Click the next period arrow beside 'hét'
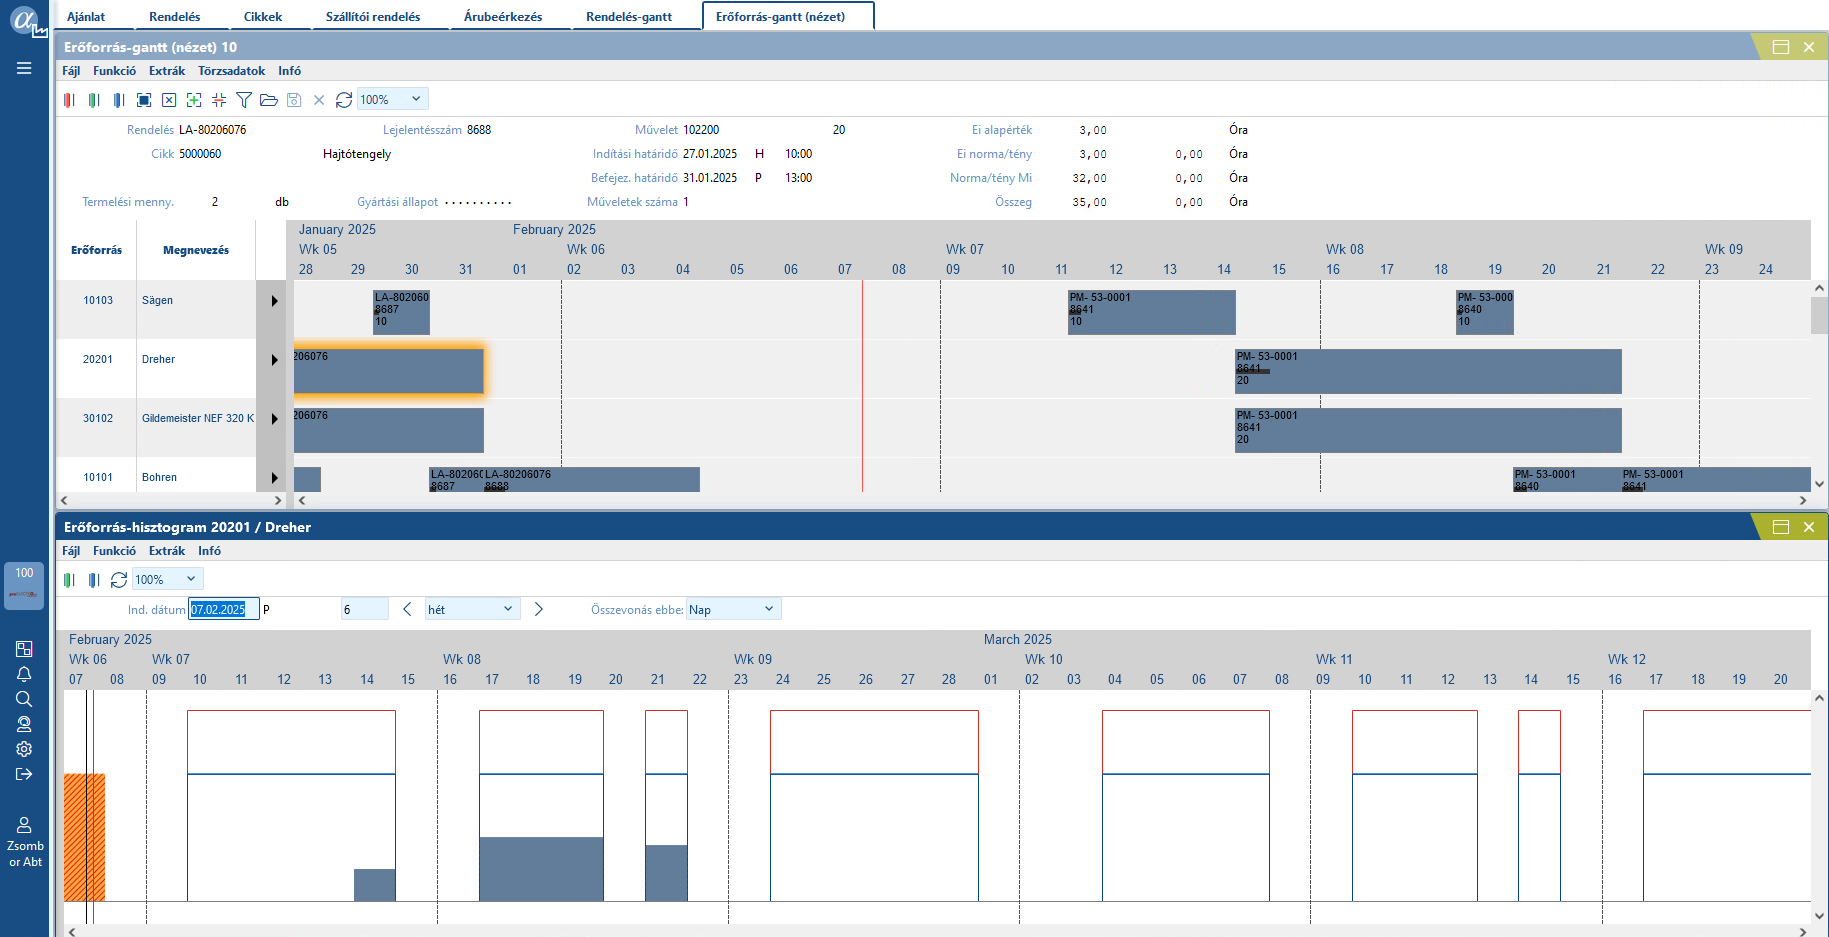This screenshot has height=937, width=1829. coord(539,609)
